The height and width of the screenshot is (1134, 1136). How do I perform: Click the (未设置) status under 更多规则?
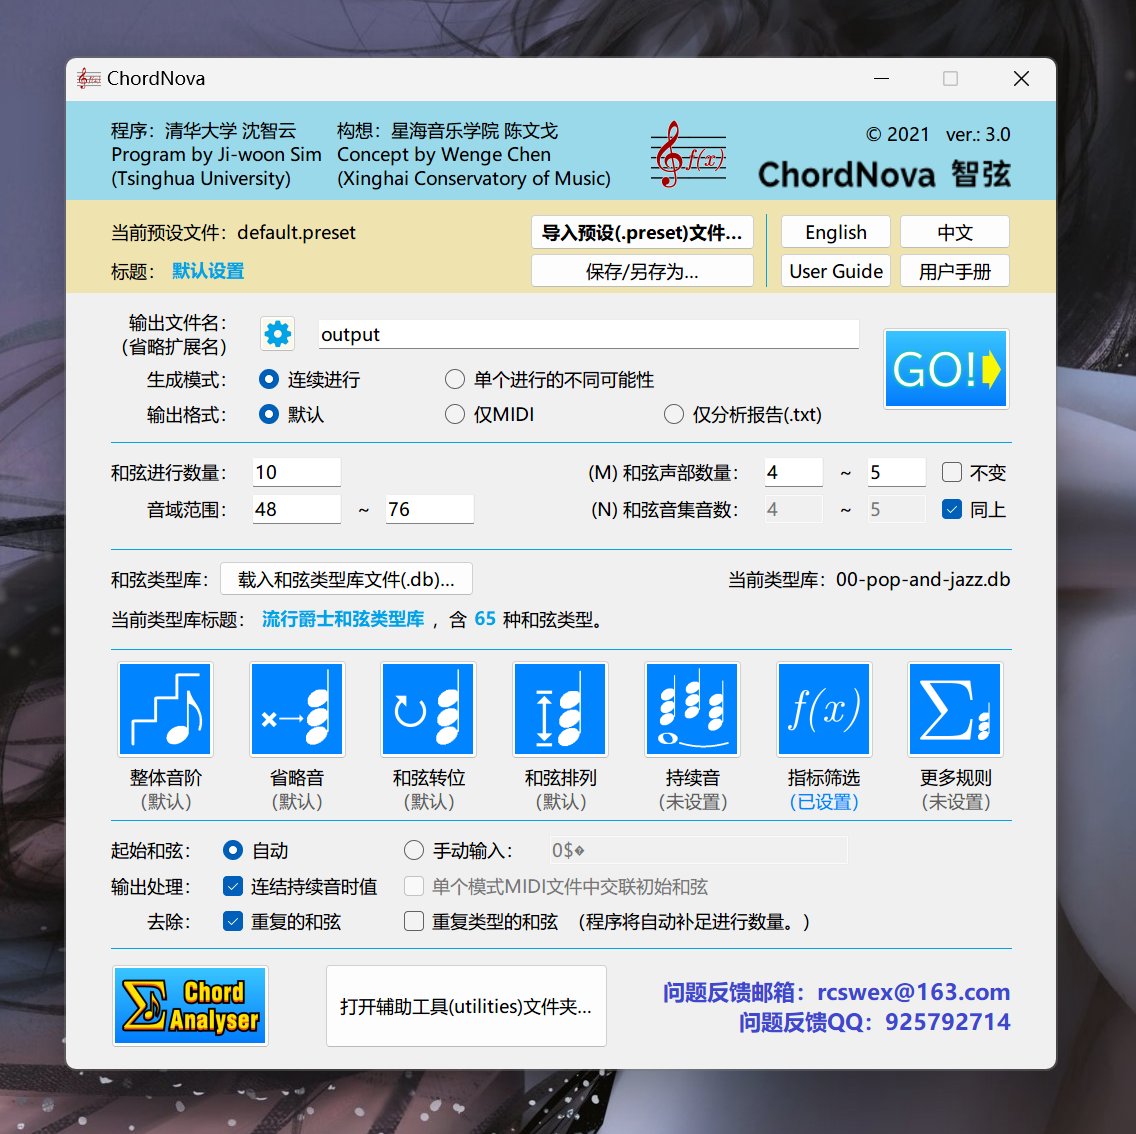pos(955,802)
